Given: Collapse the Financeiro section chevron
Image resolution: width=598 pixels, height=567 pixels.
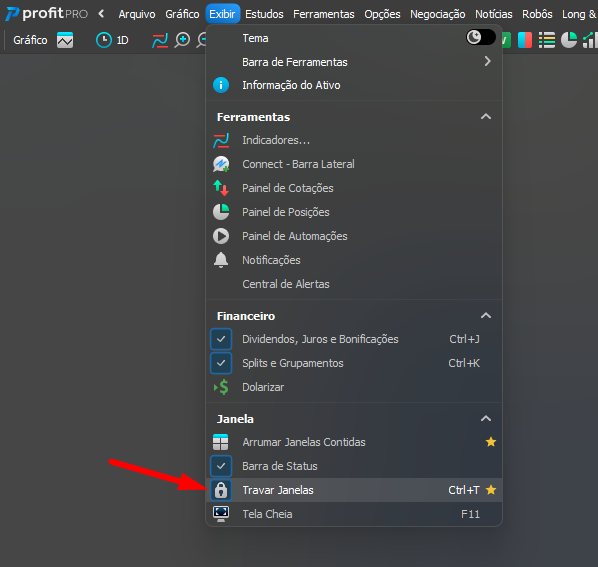Looking at the screenshot, I should (x=486, y=316).
